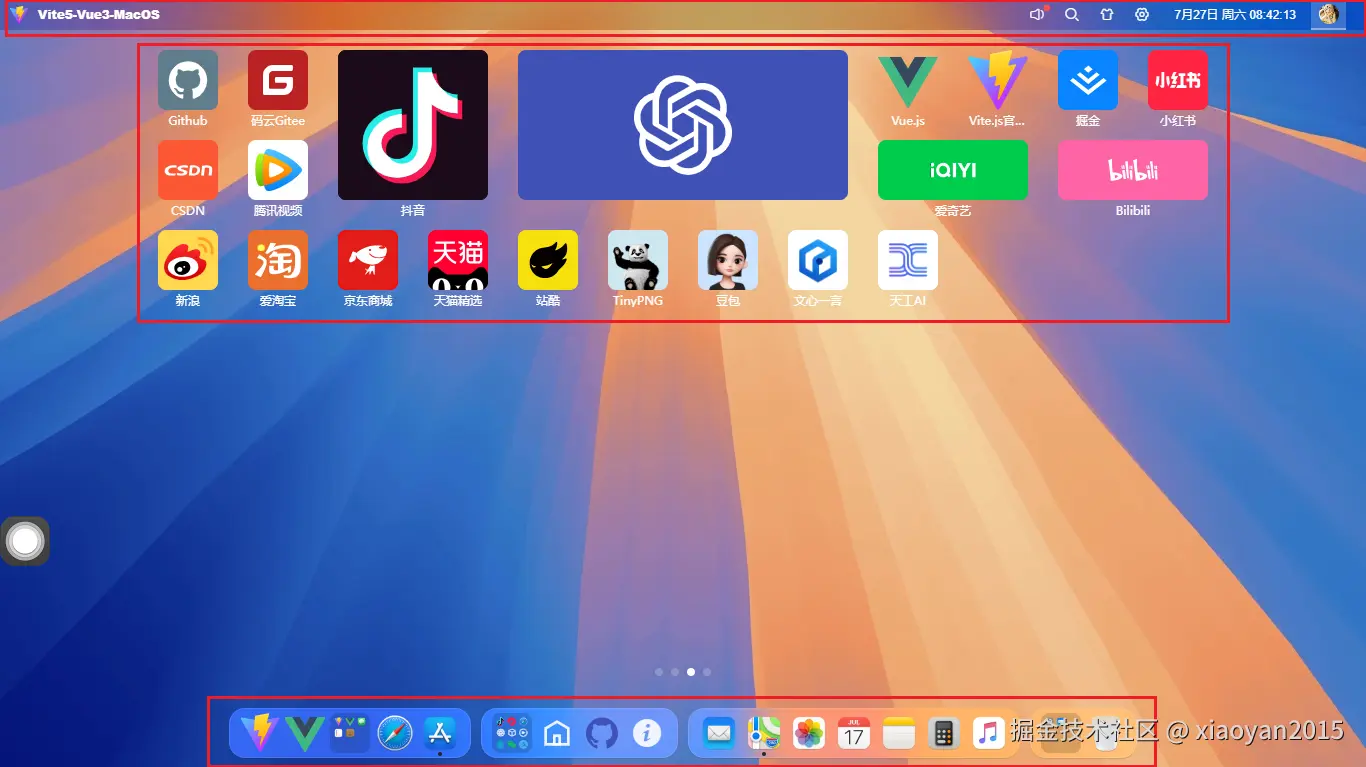Open the iQIYI 爱奇艺 tile
This screenshot has width=1366, height=767.
click(x=953, y=170)
